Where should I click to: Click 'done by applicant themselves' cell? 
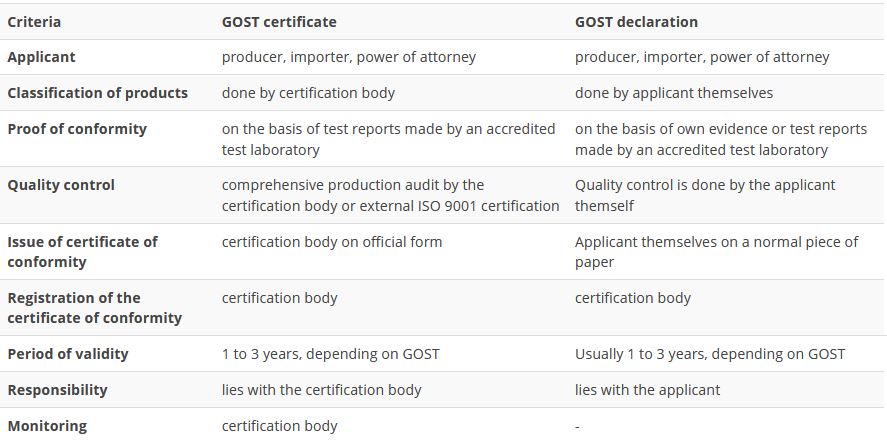coord(674,93)
